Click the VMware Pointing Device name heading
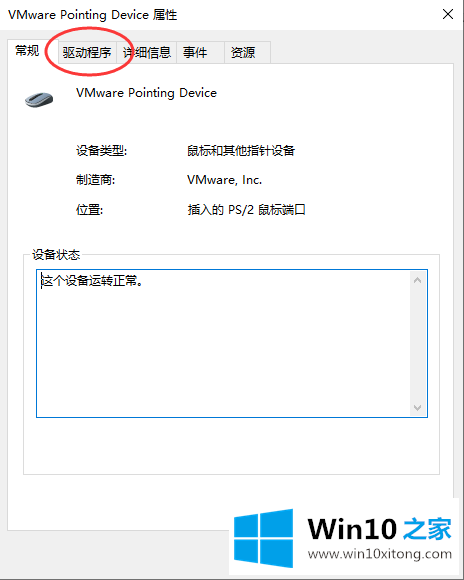This screenshot has height=580, width=464. click(x=146, y=93)
